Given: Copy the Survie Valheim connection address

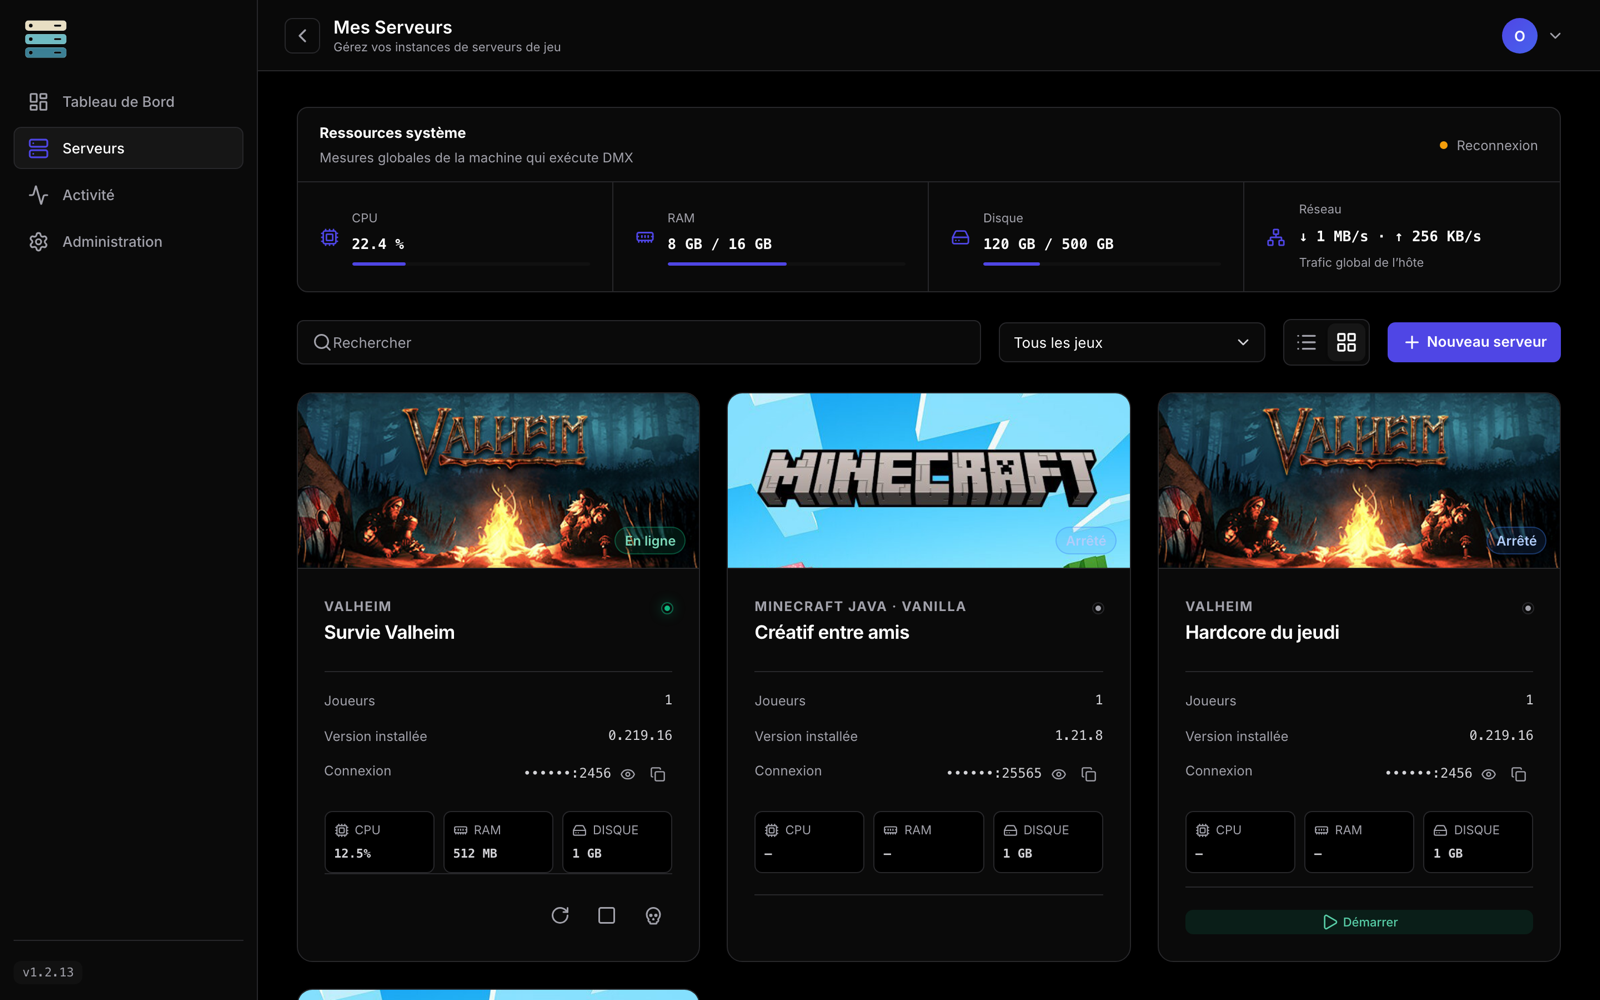Looking at the screenshot, I should coord(658,774).
